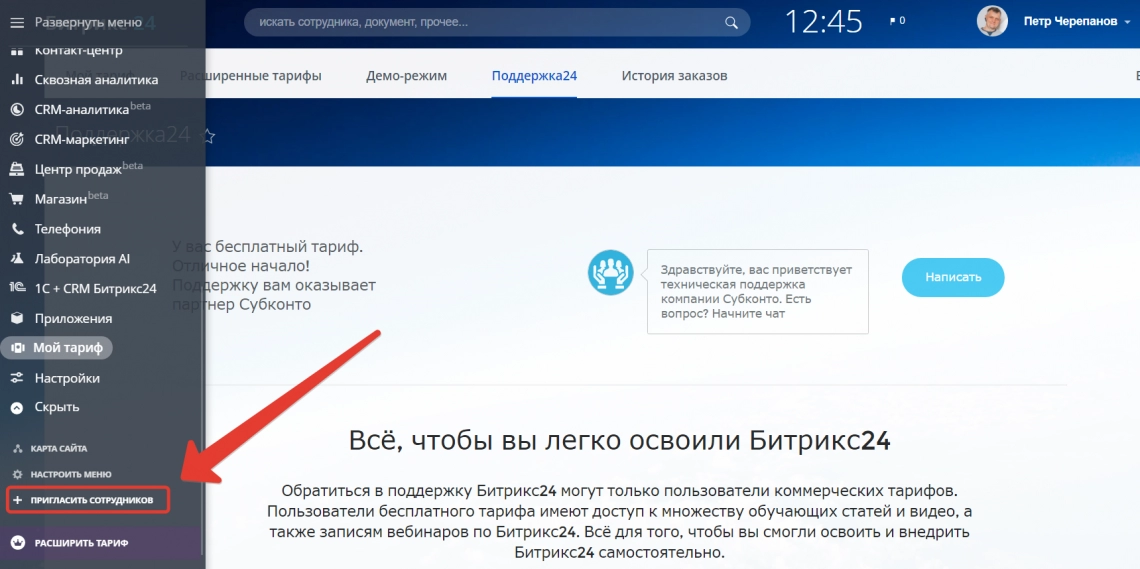Click the CRM-аналитика pie icon
Screen dimensions: 1140x569
click(17, 110)
